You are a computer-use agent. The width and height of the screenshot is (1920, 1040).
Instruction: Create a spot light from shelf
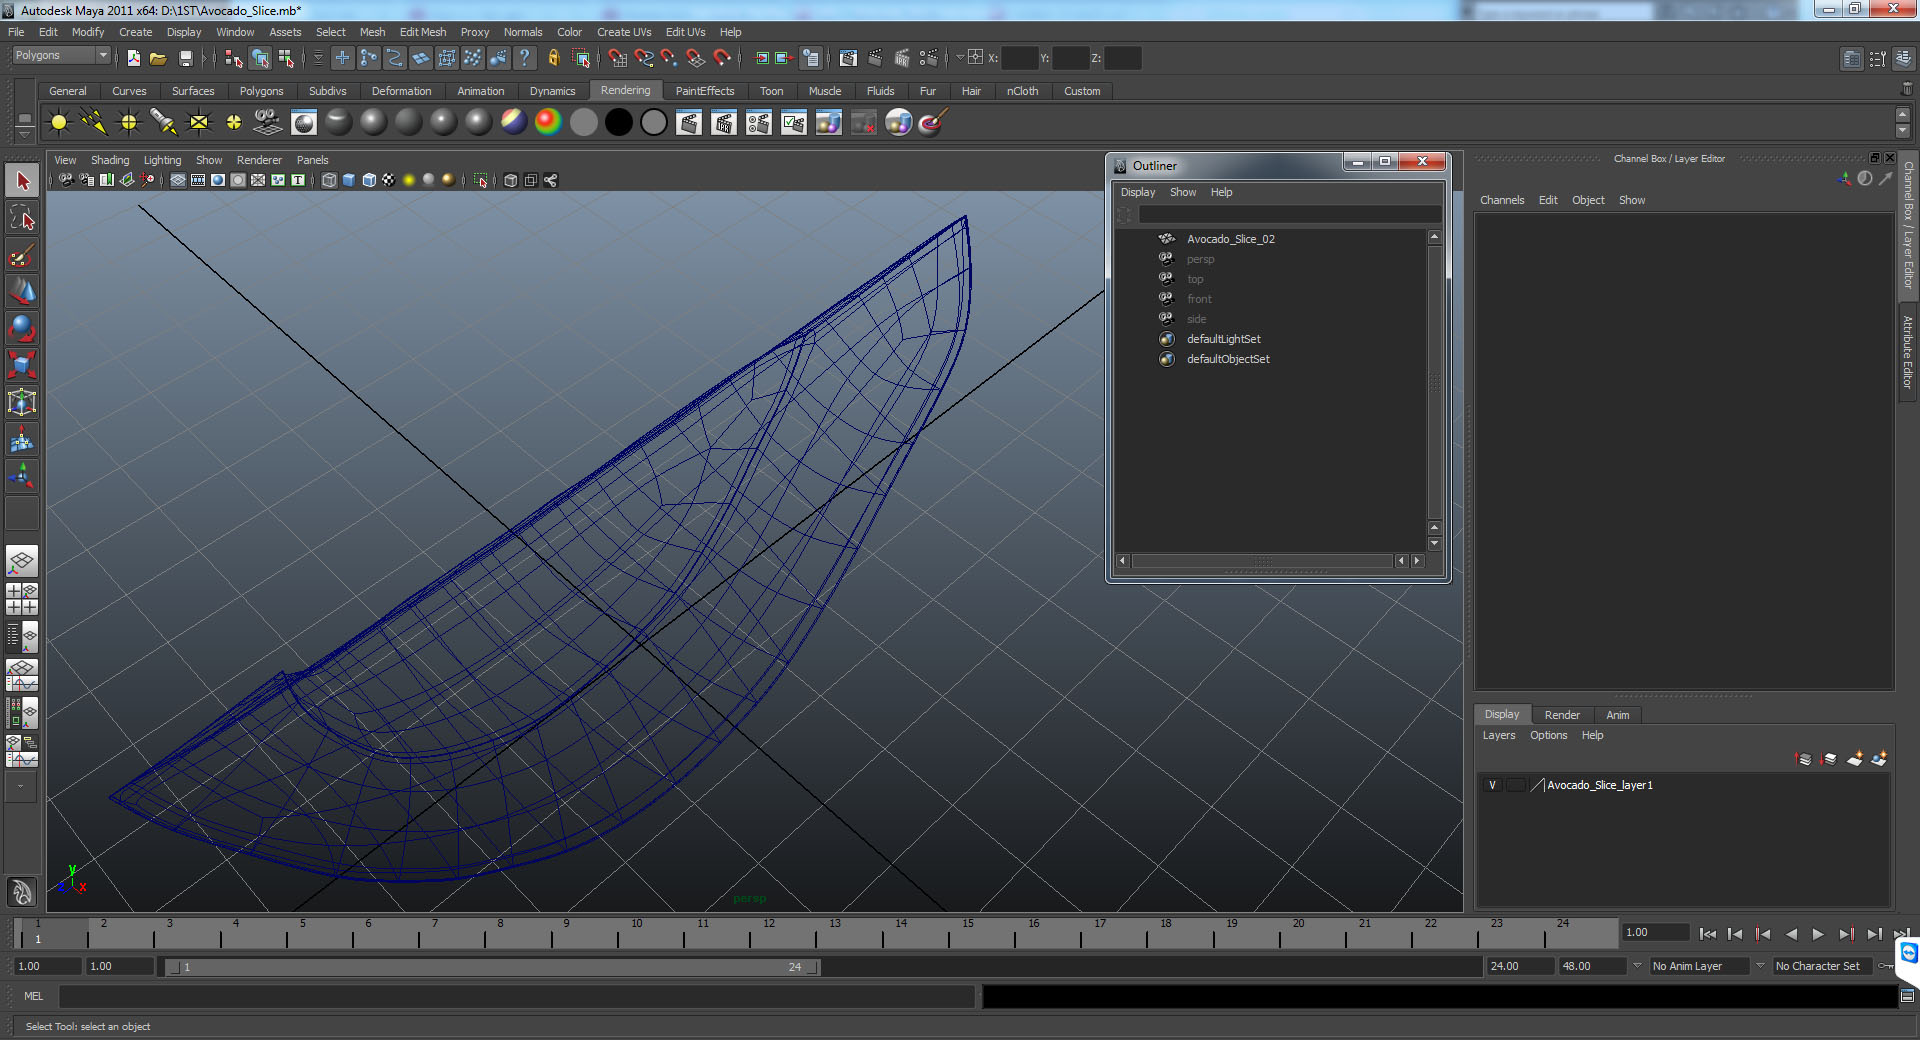(164, 123)
